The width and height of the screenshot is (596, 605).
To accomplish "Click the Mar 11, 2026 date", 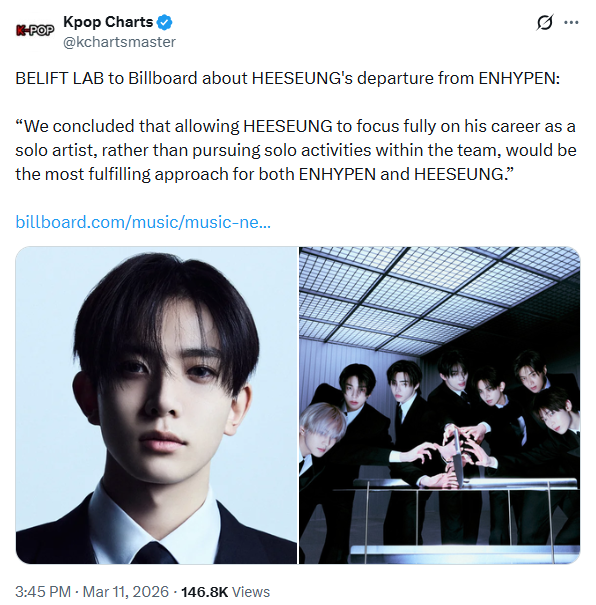I will coord(126,592).
